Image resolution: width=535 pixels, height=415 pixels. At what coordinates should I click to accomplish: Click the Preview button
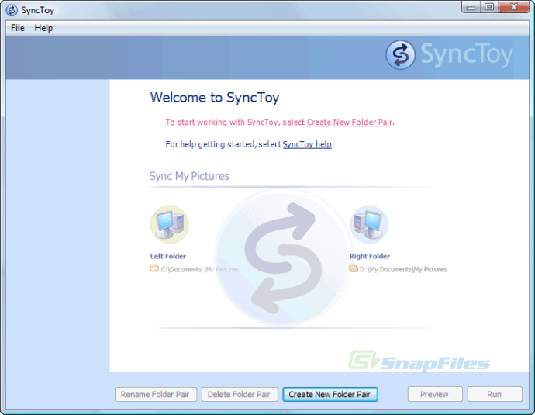point(435,394)
